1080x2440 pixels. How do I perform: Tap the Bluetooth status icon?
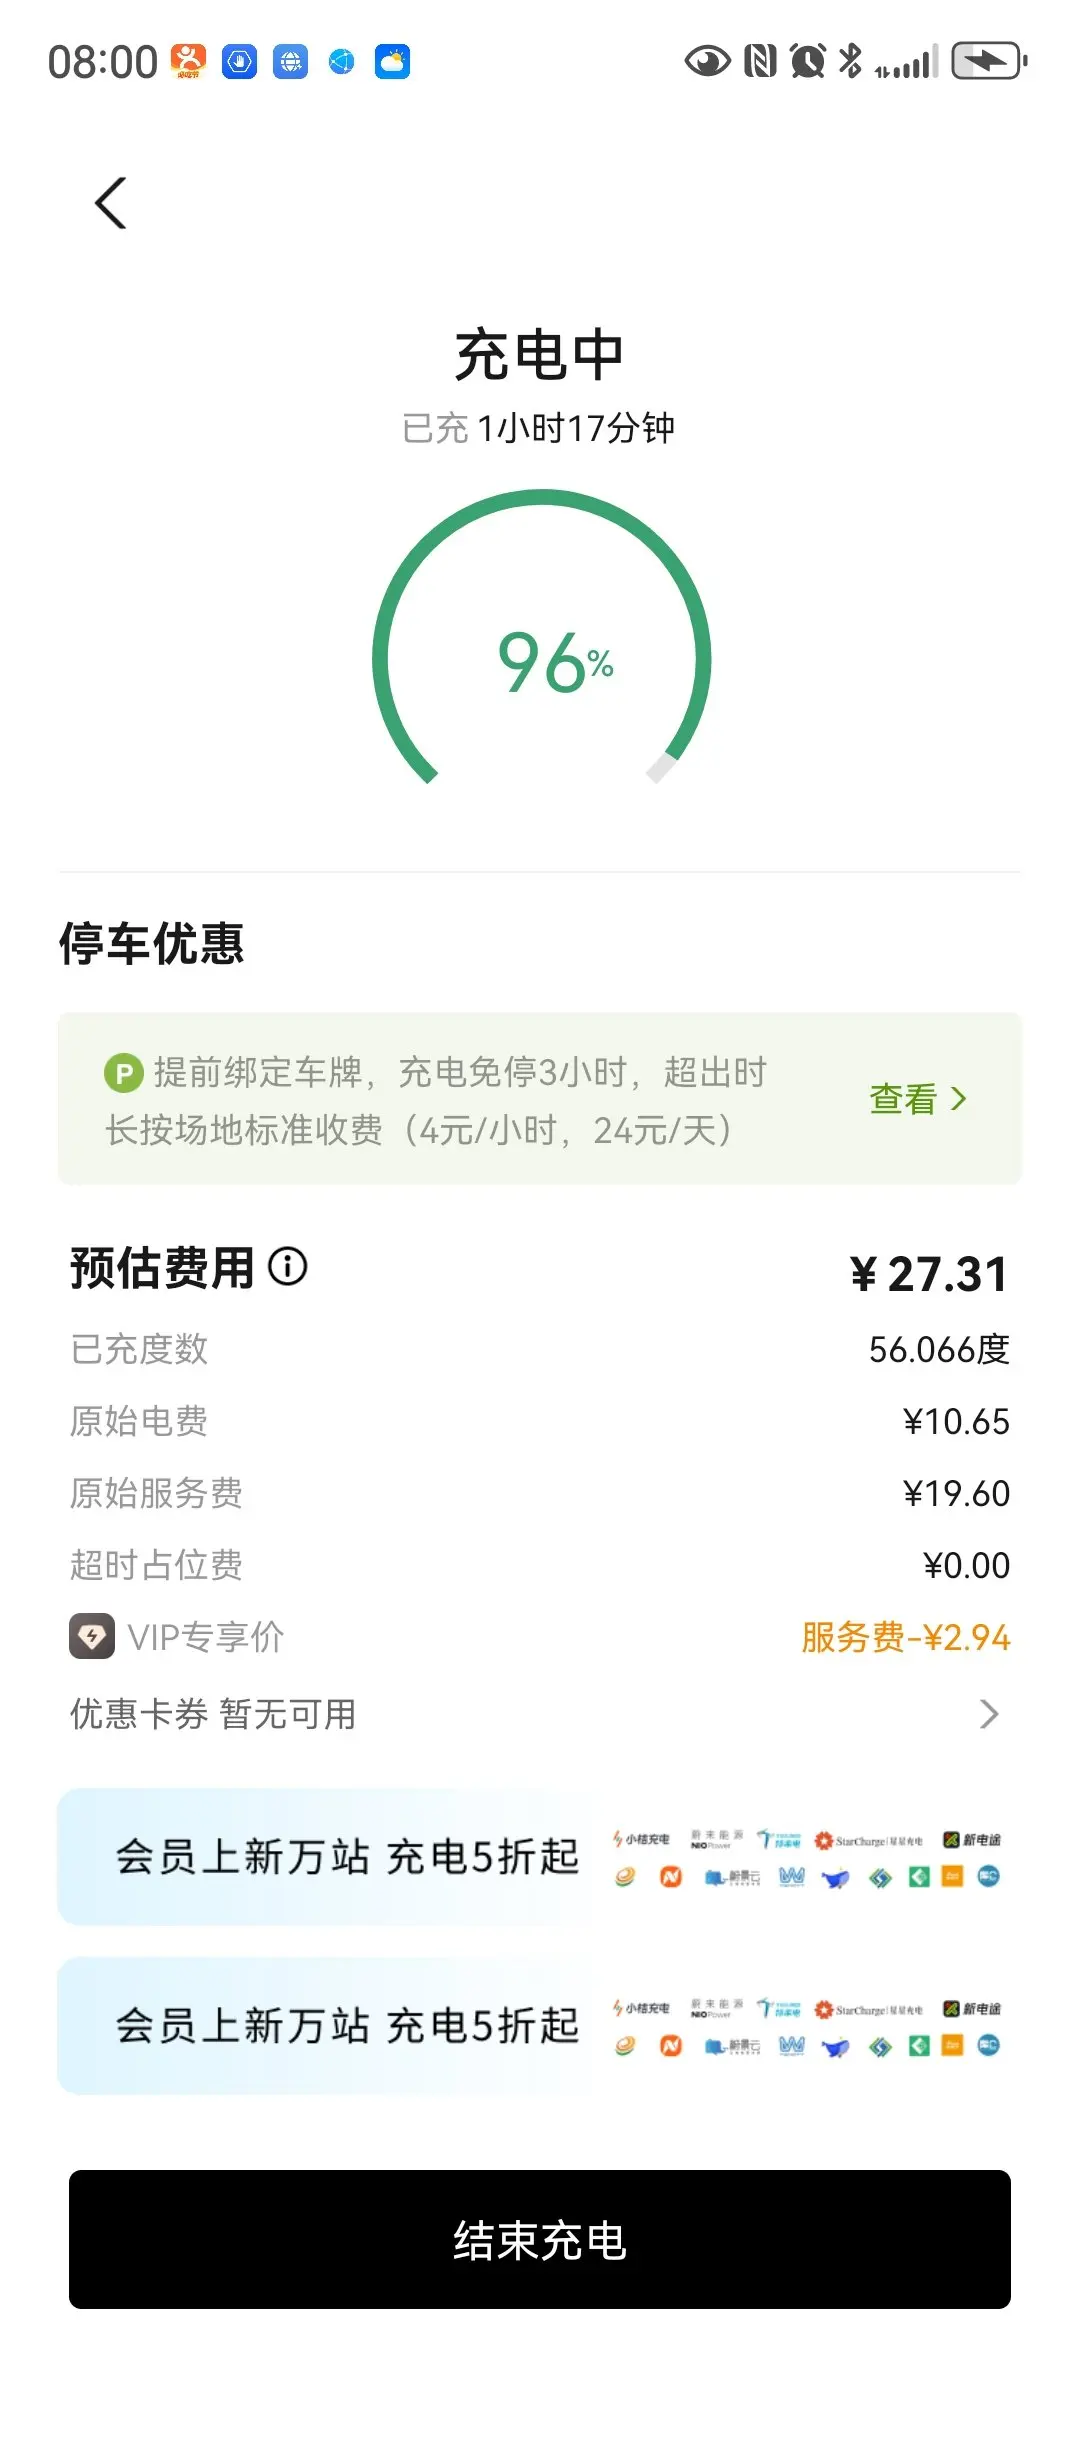pos(851,61)
